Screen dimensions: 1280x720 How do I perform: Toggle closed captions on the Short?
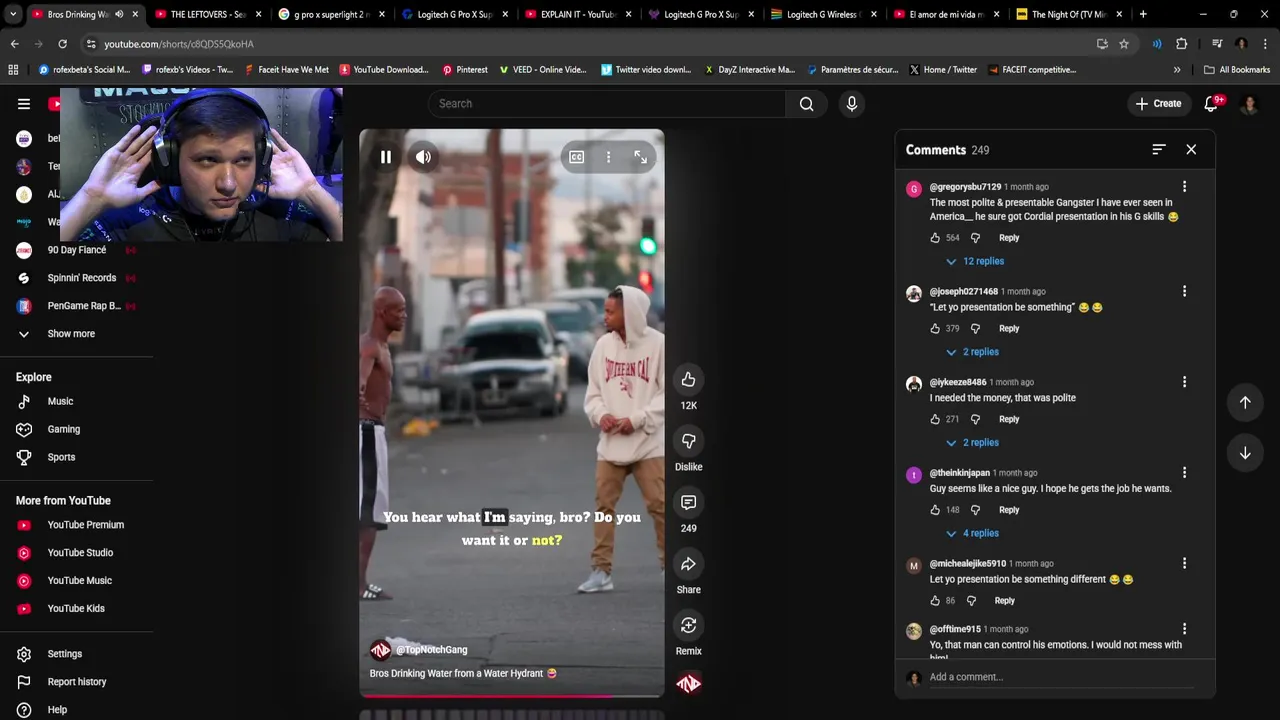(577, 157)
